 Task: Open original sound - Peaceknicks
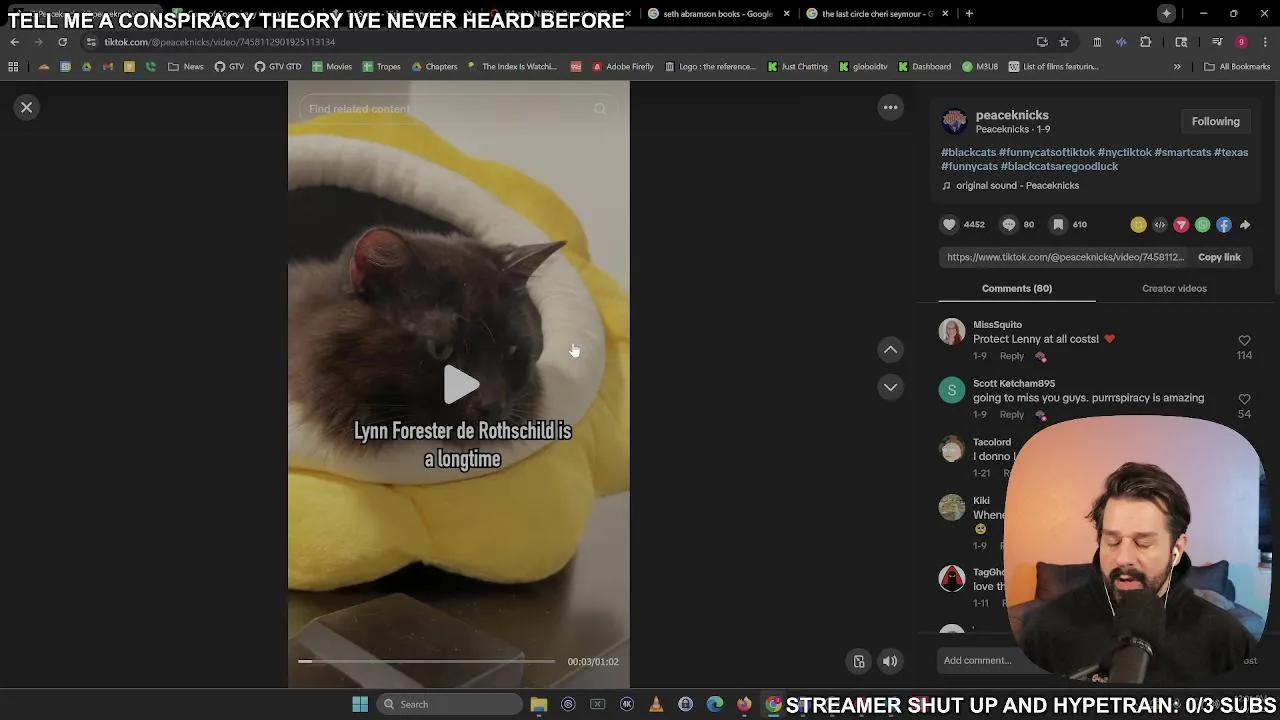[x=1017, y=185]
